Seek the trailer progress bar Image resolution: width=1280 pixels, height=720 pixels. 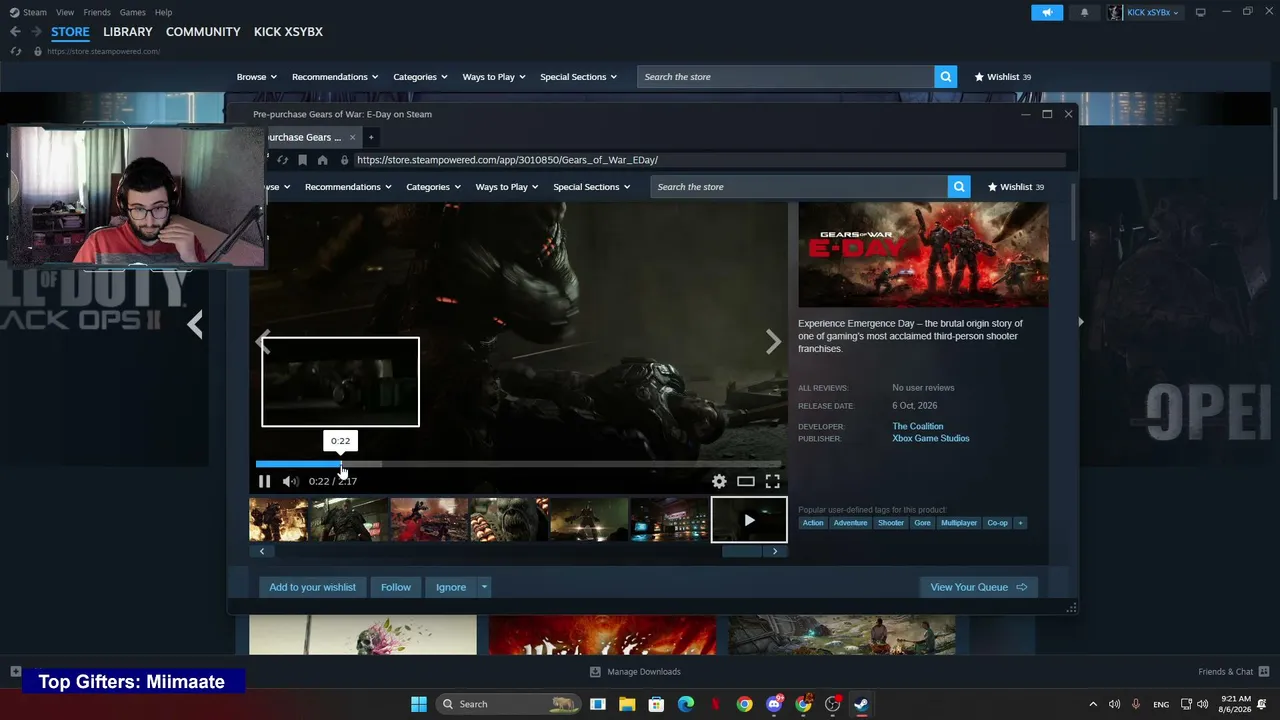point(518,464)
